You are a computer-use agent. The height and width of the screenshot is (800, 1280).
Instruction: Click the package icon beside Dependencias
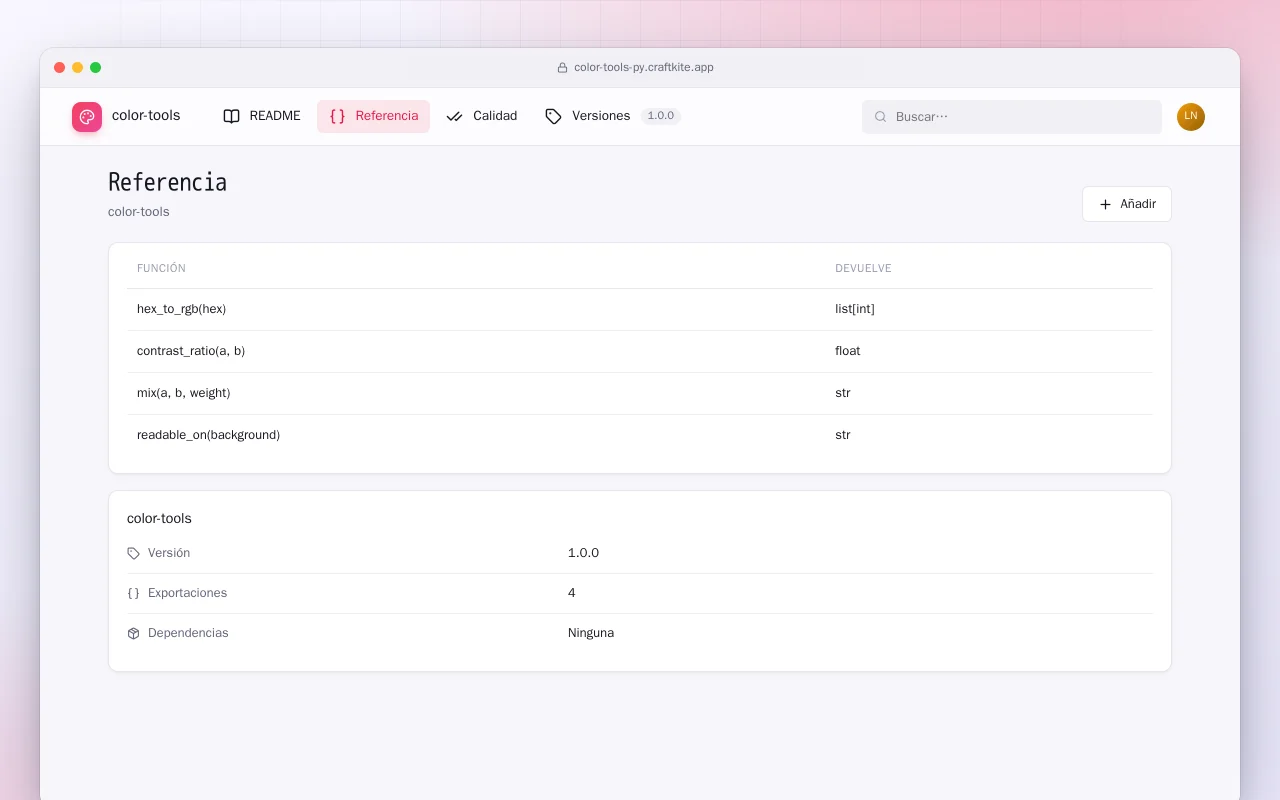point(134,633)
